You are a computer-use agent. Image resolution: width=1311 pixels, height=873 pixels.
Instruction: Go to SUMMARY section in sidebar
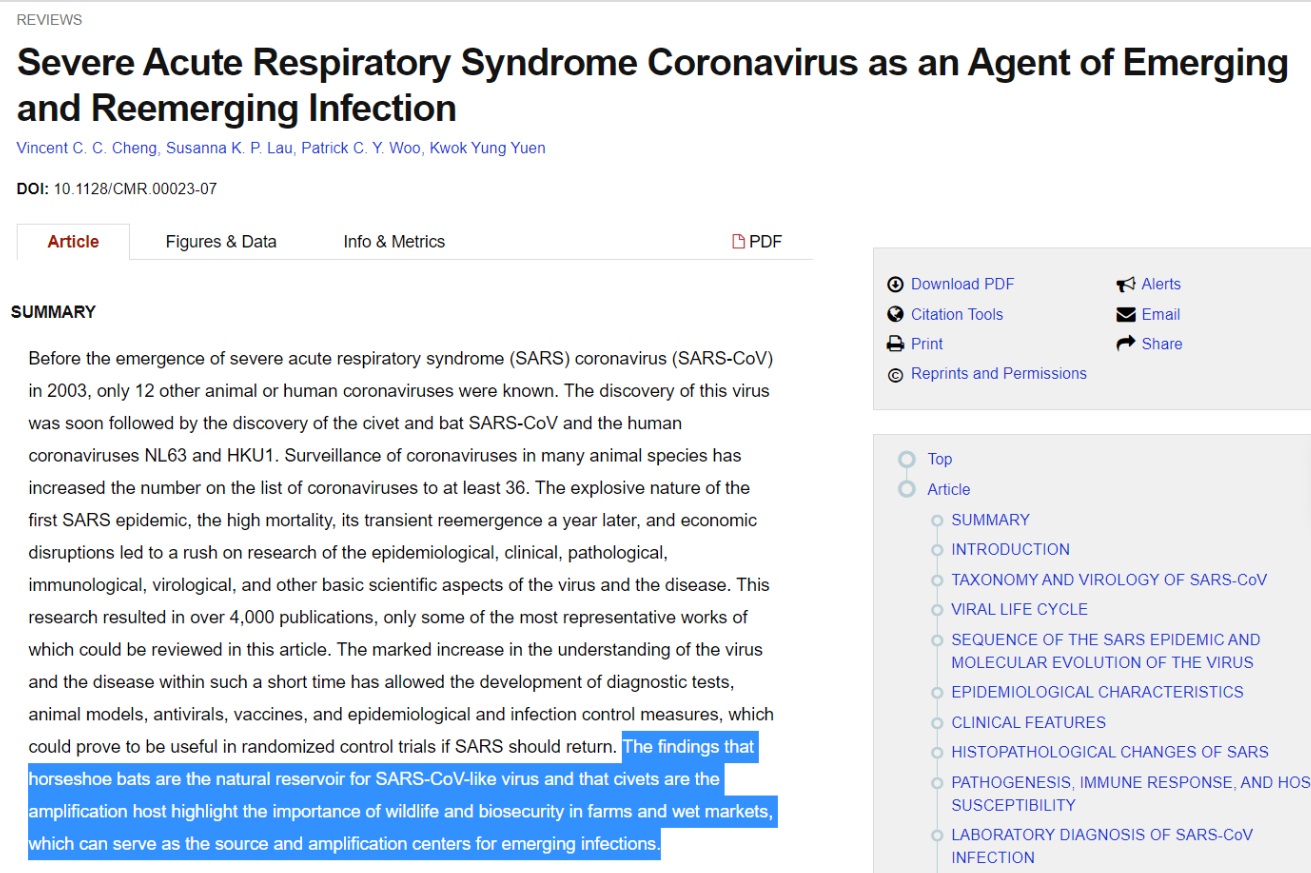990,520
